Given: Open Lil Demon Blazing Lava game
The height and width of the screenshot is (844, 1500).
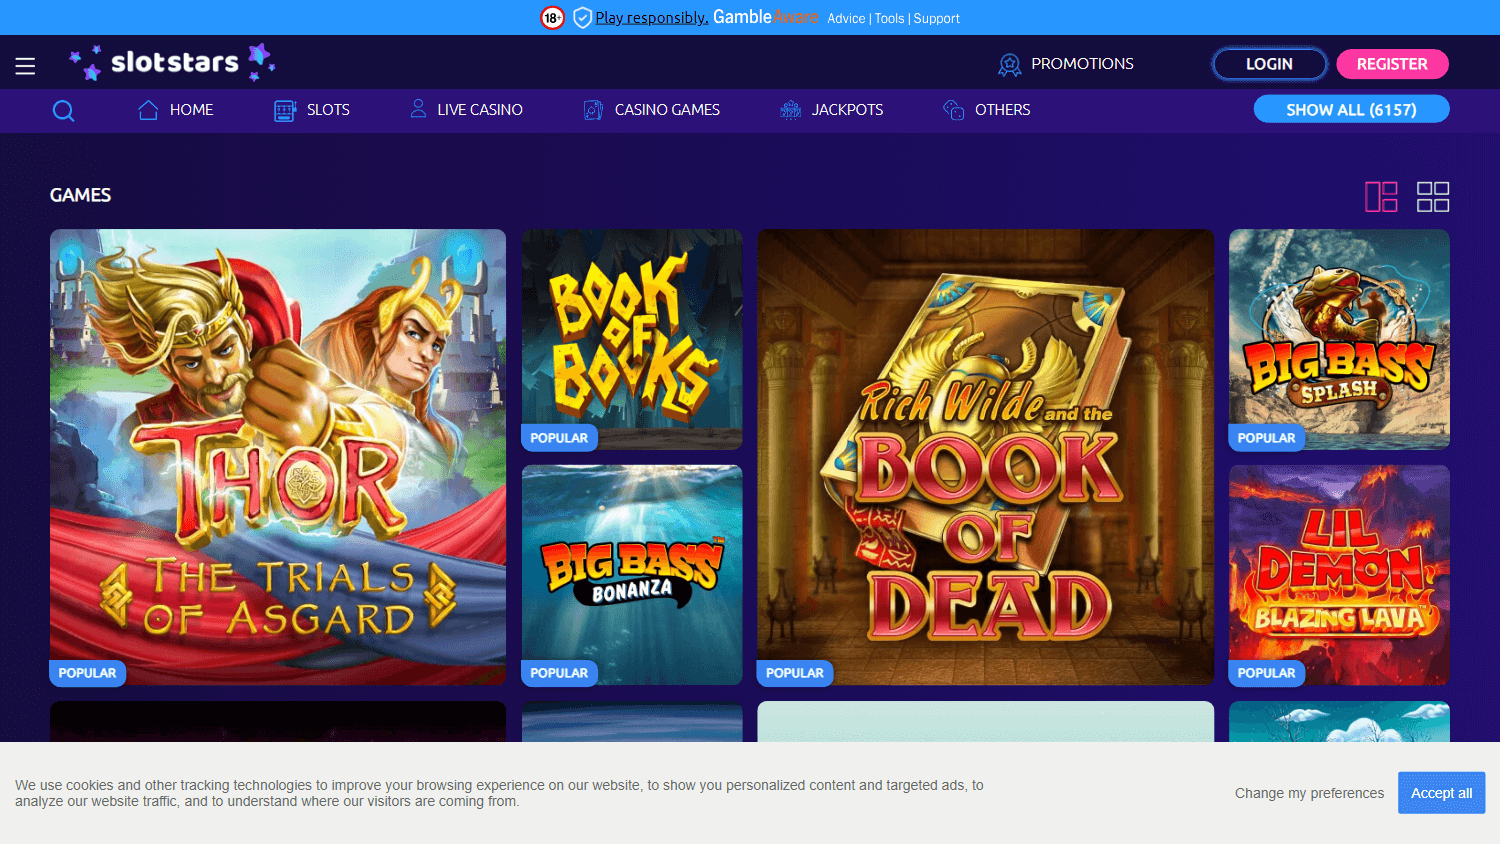Looking at the screenshot, I should [1339, 575].
